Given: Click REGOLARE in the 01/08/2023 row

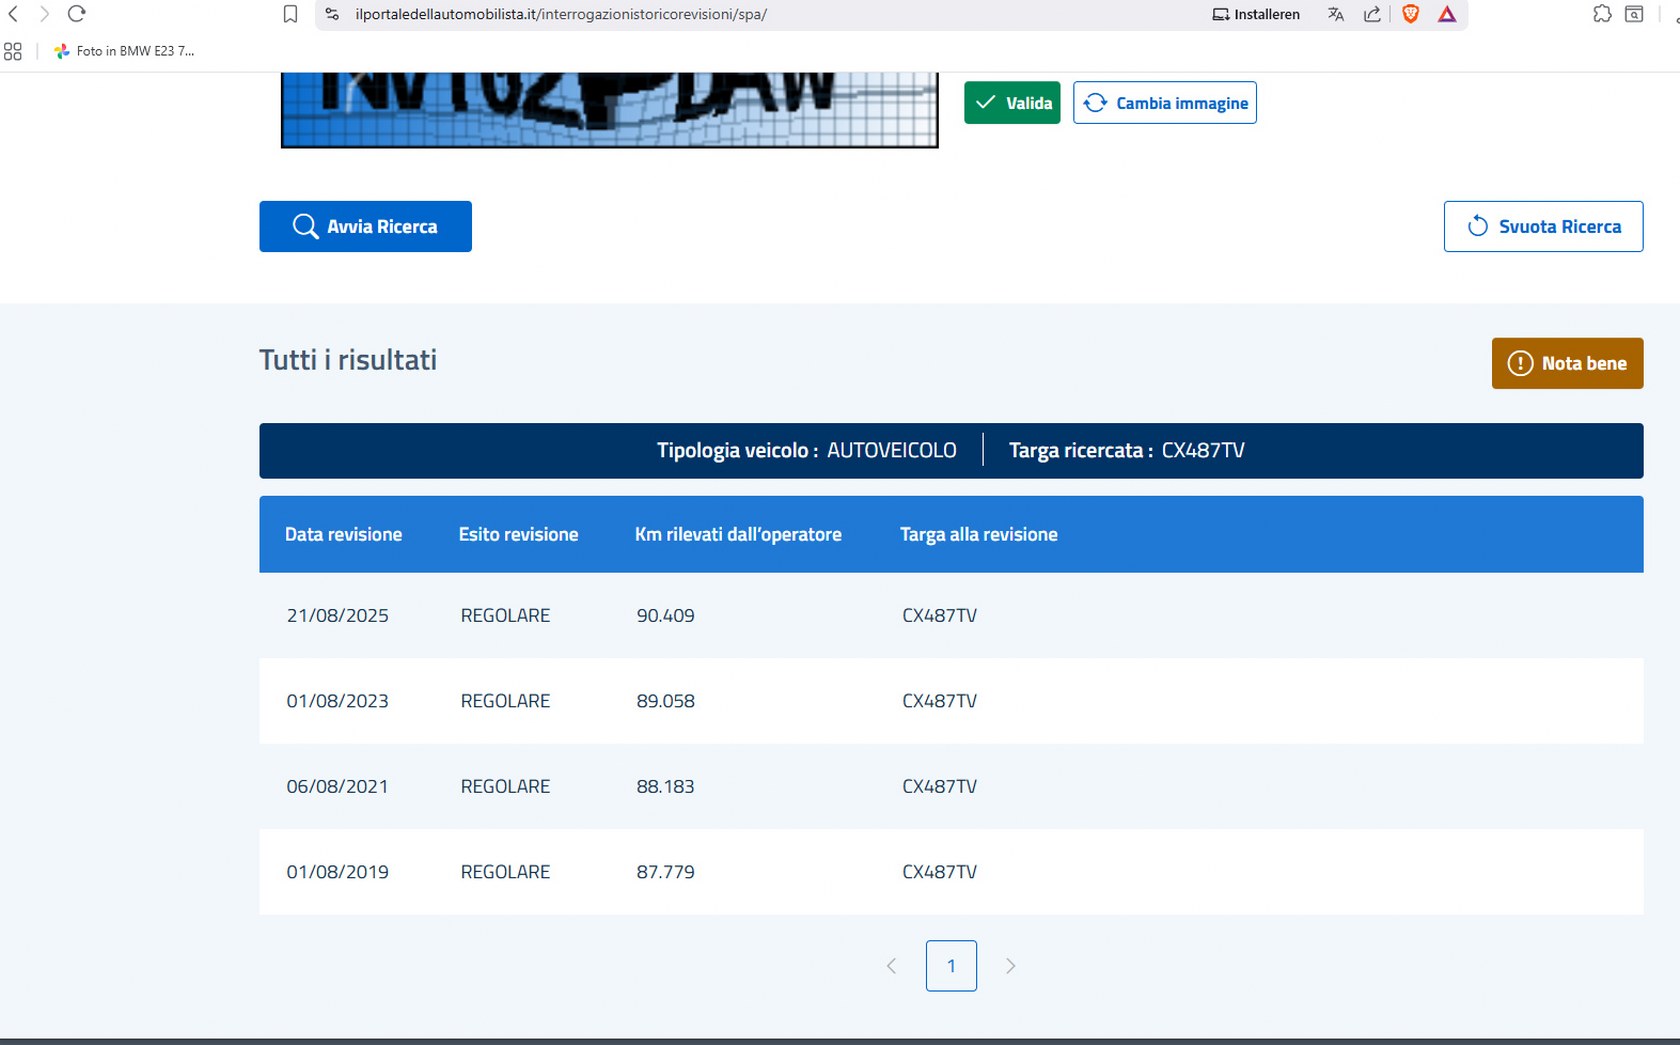Looking at the screenshot, I should 505,701.
